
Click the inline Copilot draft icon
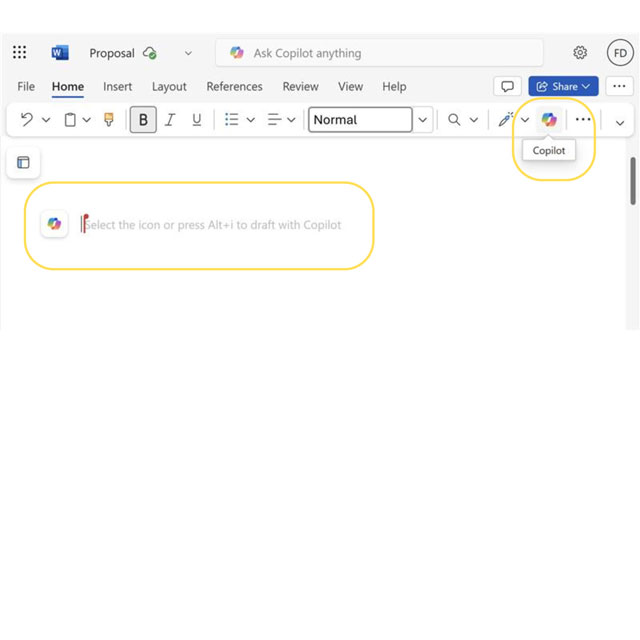54,225
